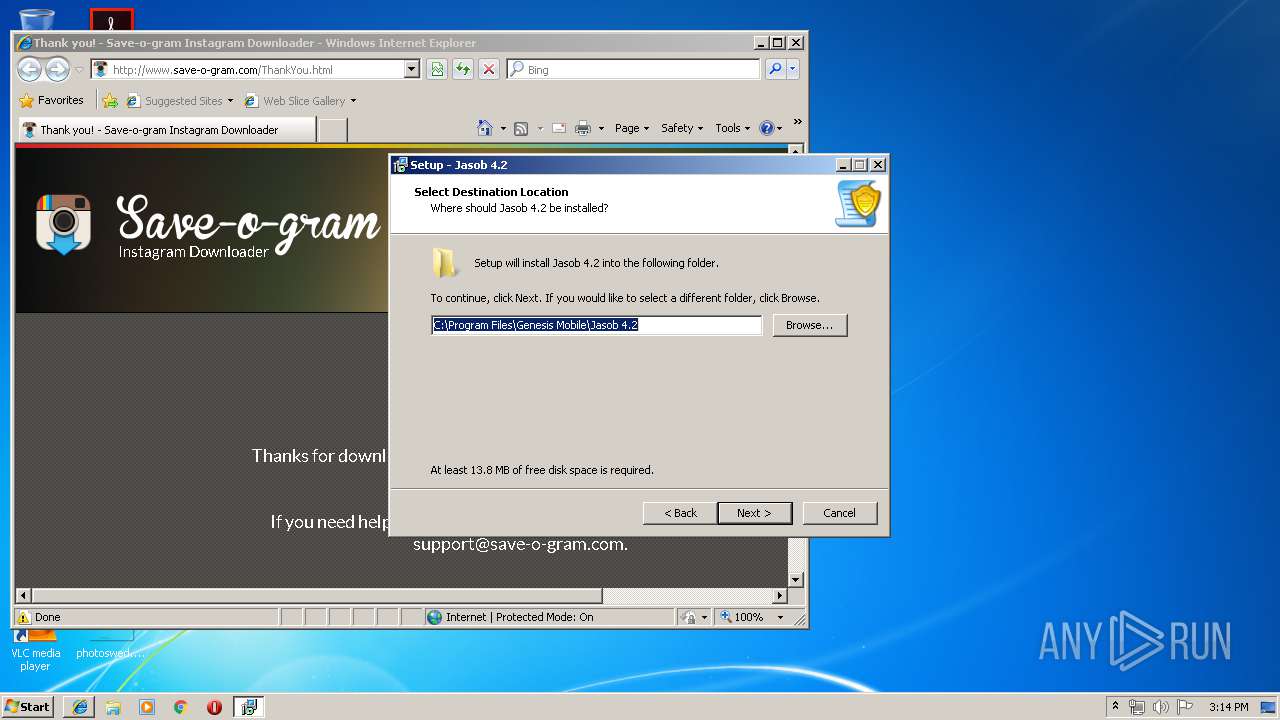Open a new tab in IE
Viewport: 1280px width, 720px height.
(333, 130)
